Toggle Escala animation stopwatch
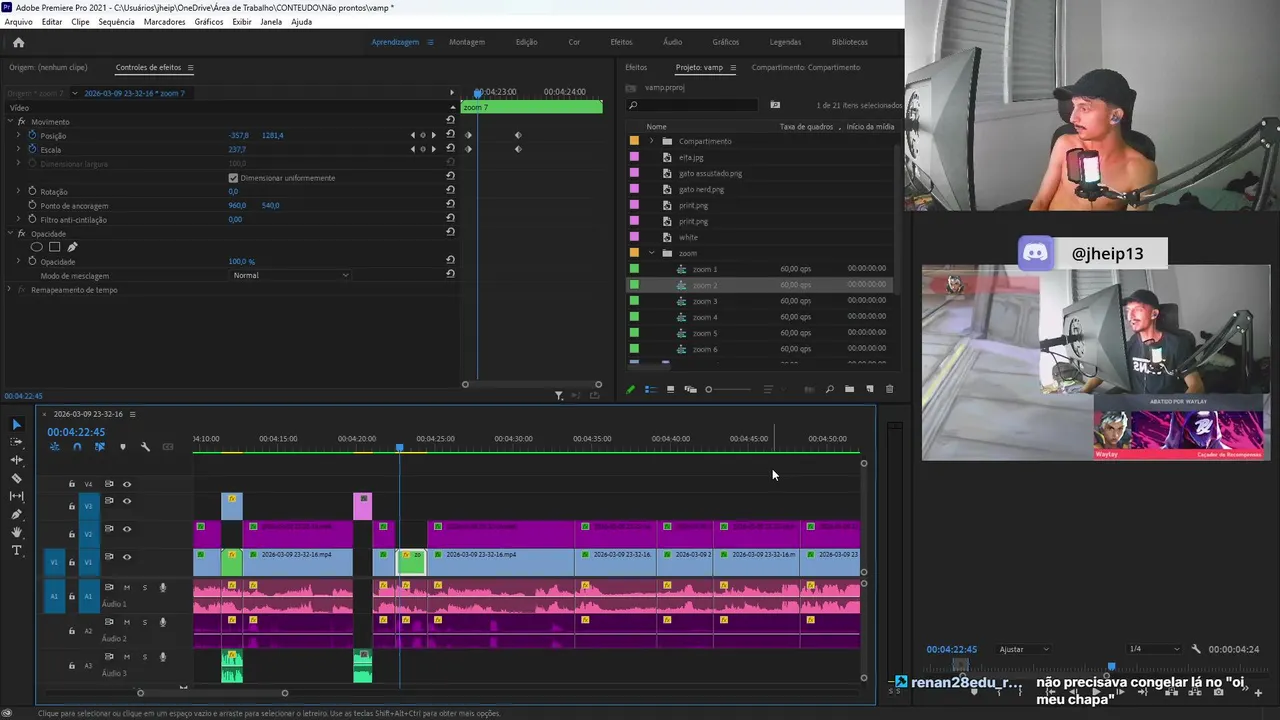 [x=32, y=149]
